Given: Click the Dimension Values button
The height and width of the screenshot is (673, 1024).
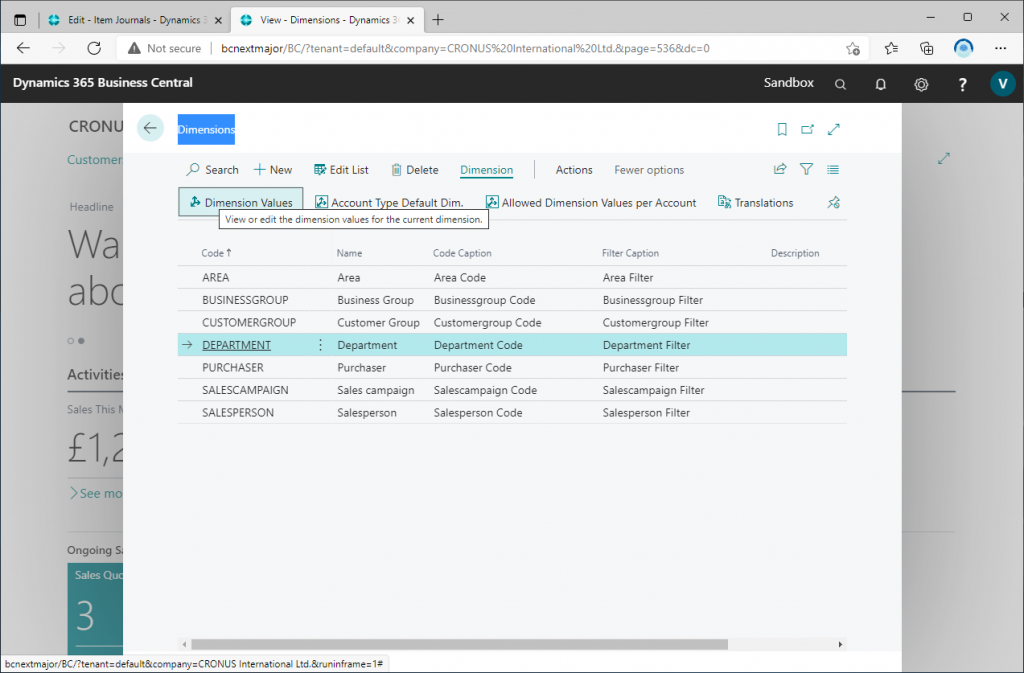Looking at the screenshot, I should (240, 203).
